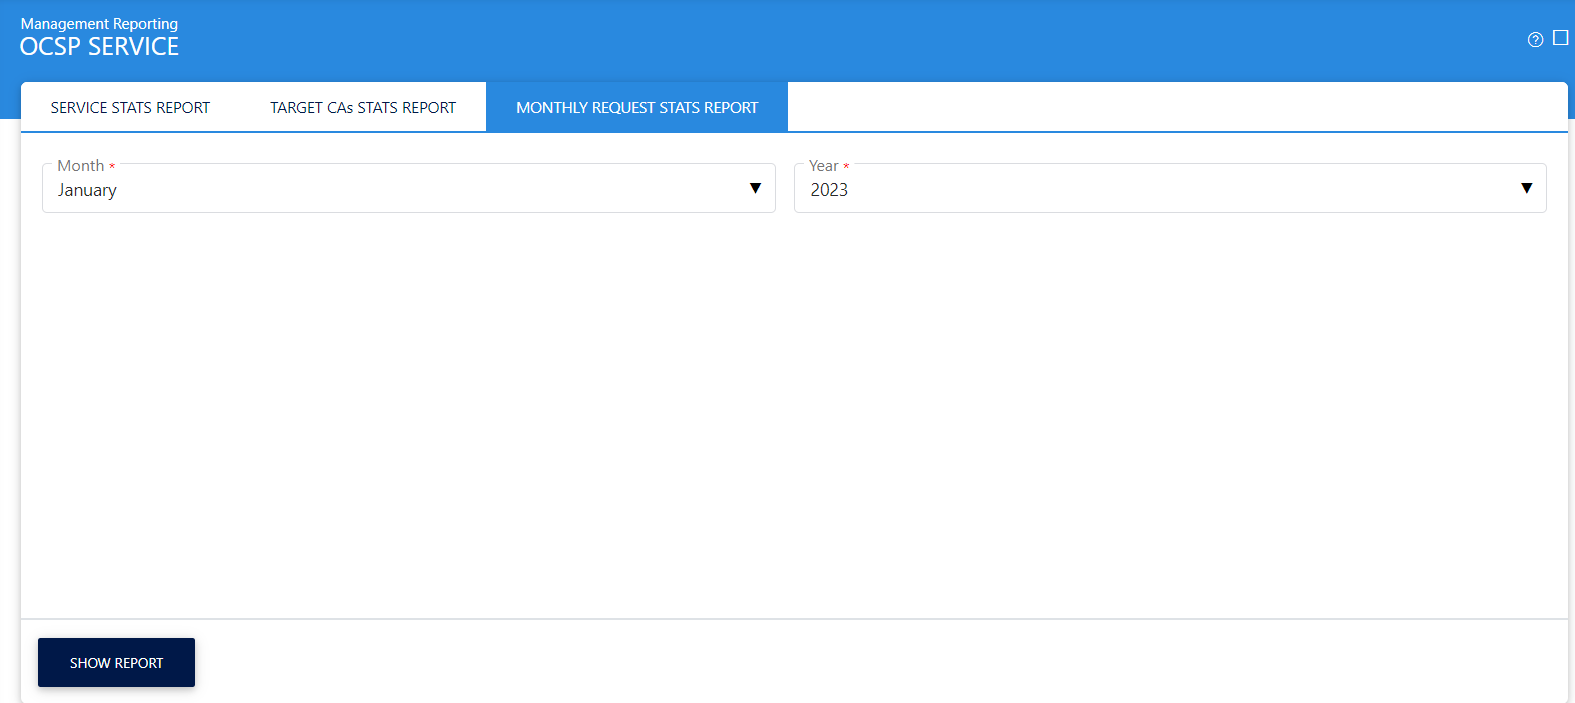Open help via the question mark icon
This screenshot has width=1575, height=703.
coord(1535,40)
